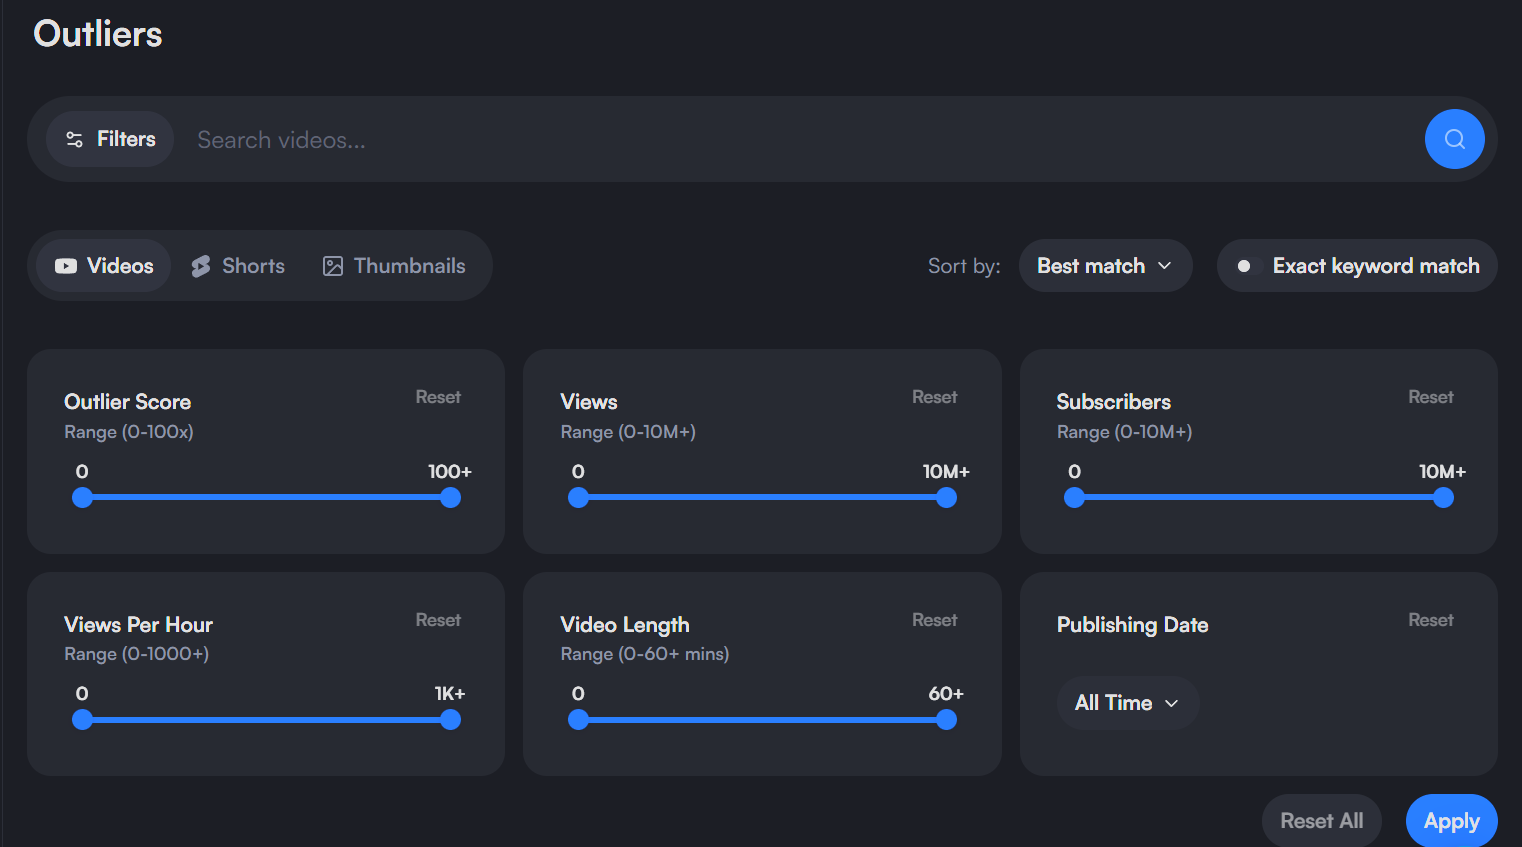
Task: Click the Apply button
Action: (x=1451, y=820)
